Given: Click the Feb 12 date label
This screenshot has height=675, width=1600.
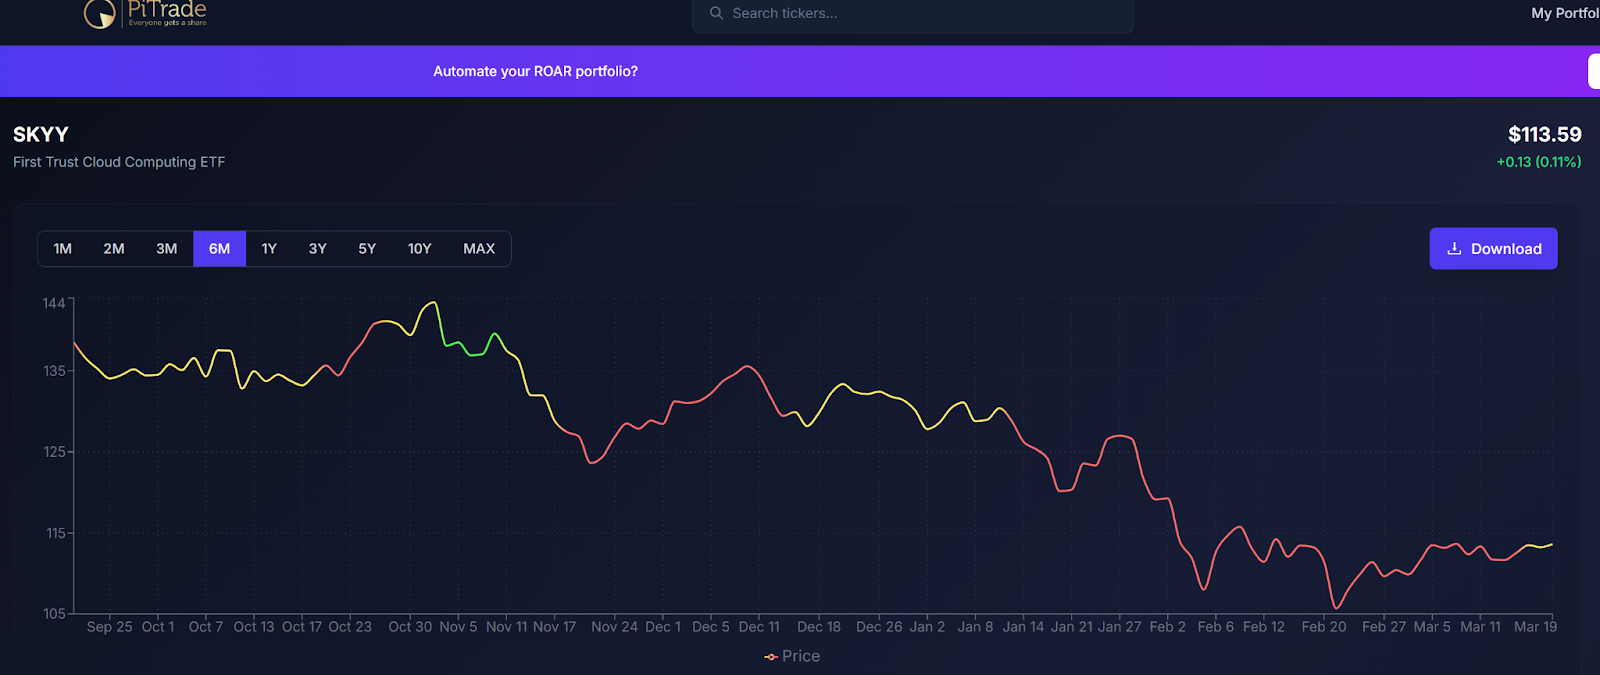Looking at the screenshot, I should pos(1264,627).
